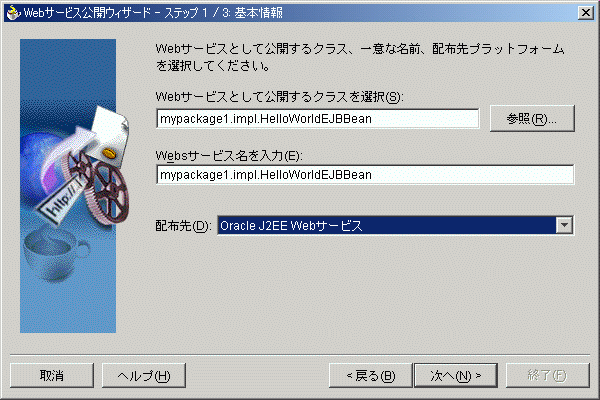
Task: Select Oracle J2EE Webサービス combo box
Action: pyautogui.click(x=395, y=225)
